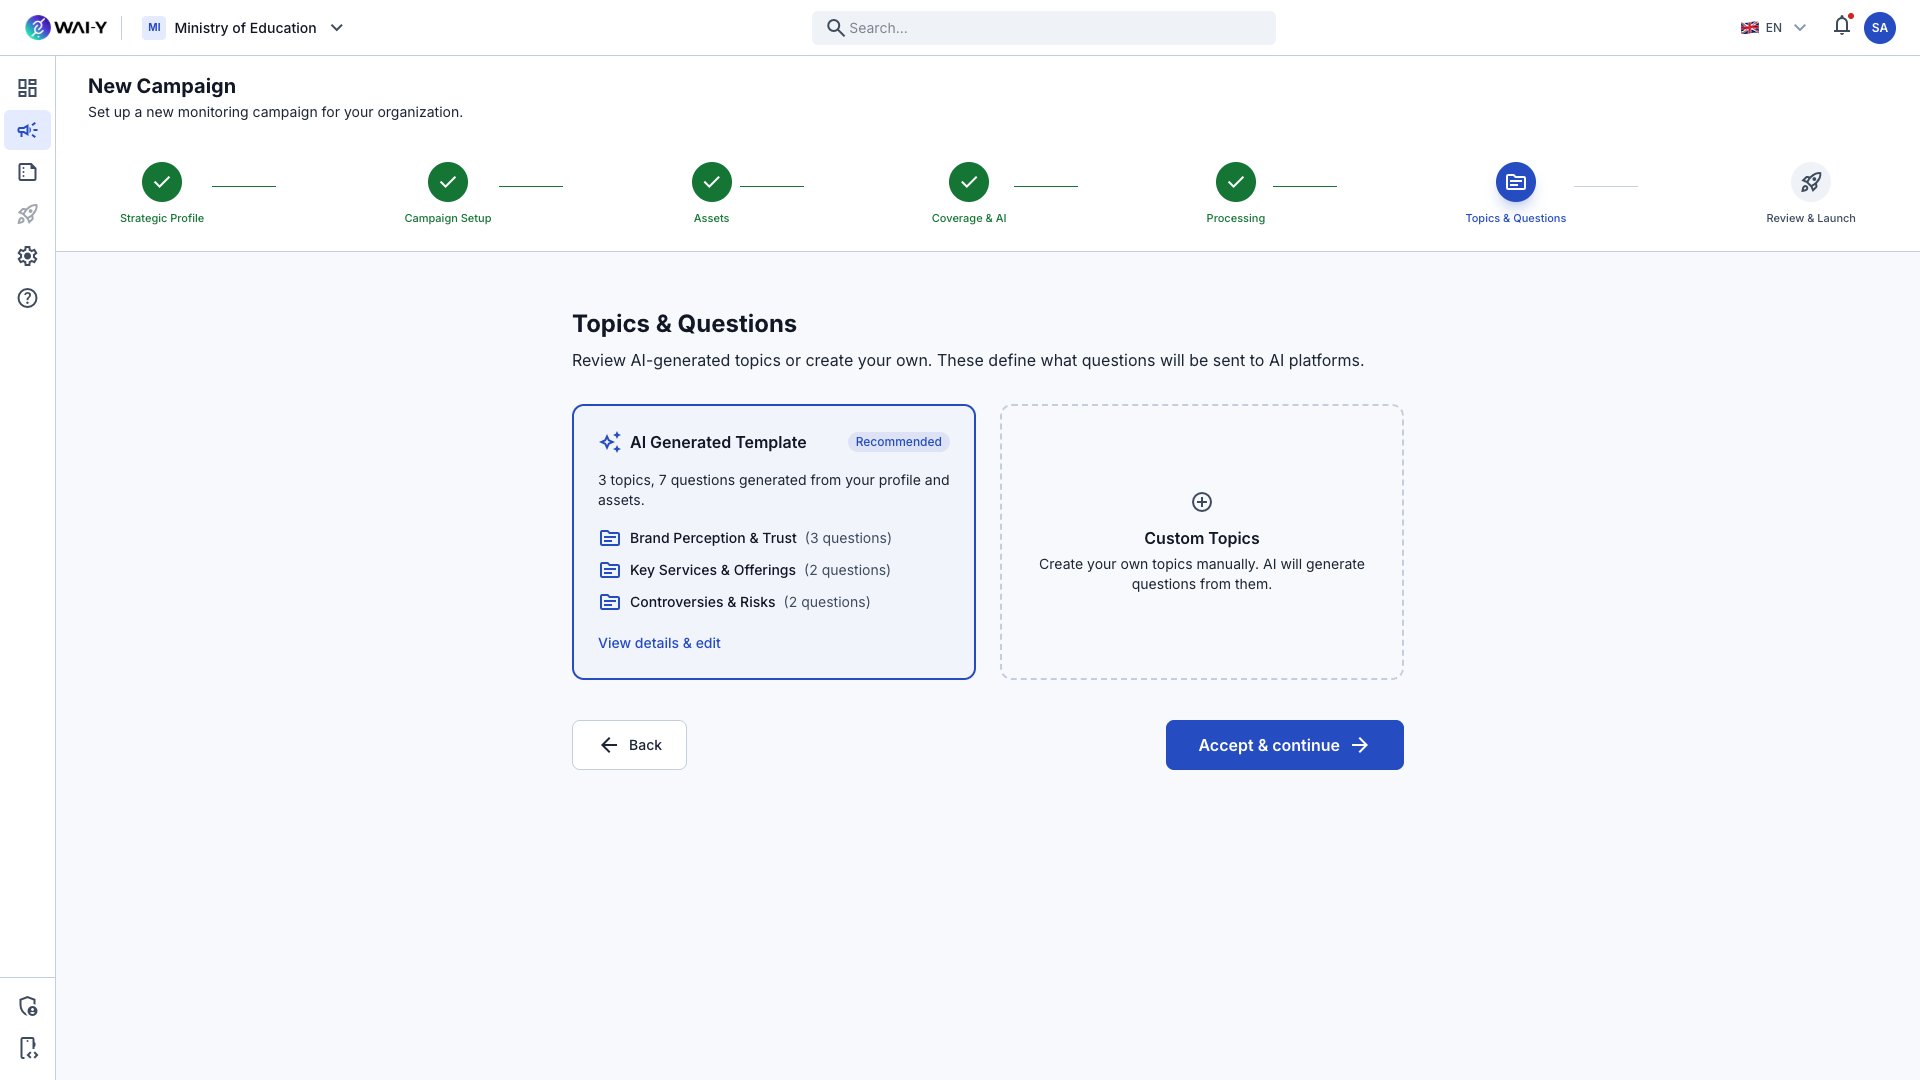
Task: Click the Review & Launch step
Action: click(x=1811, y=182)
